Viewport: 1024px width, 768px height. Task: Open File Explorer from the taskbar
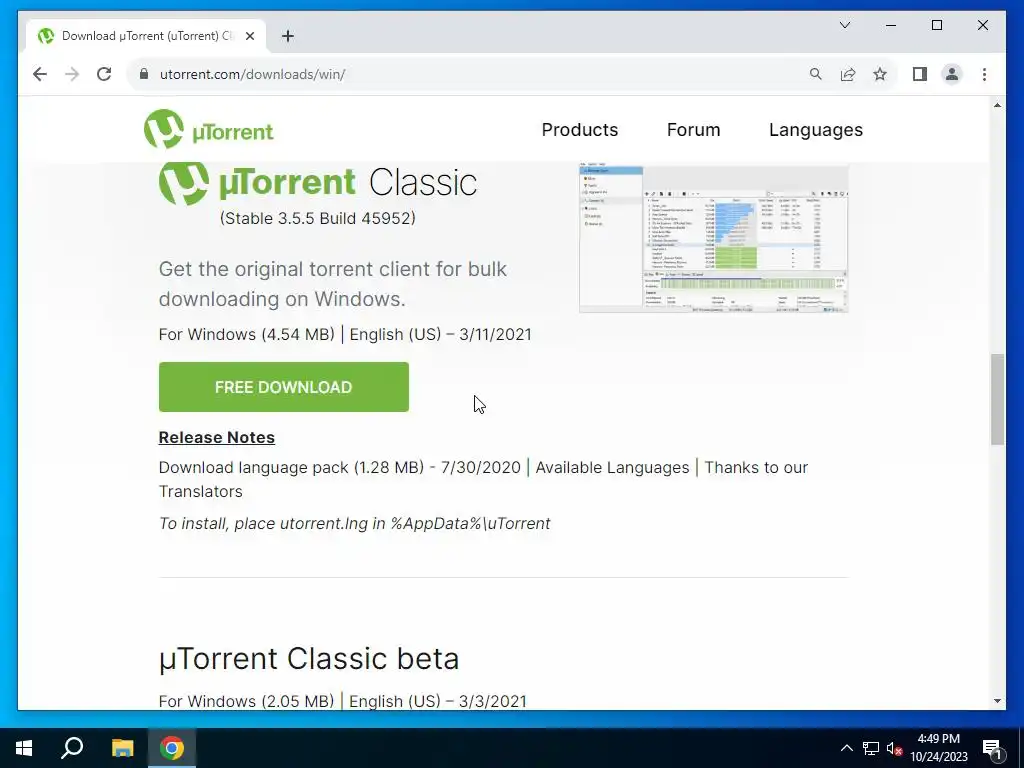click(122, 748)
